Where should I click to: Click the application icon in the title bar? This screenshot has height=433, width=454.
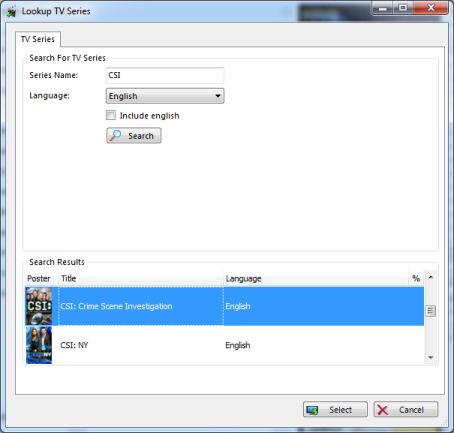click(12, 12)
